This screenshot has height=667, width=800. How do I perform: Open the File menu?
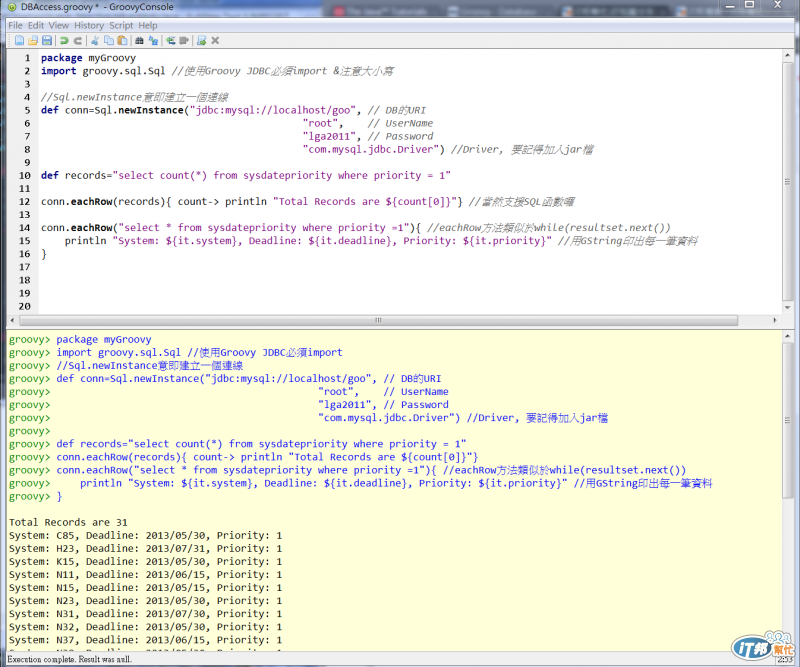15,25
